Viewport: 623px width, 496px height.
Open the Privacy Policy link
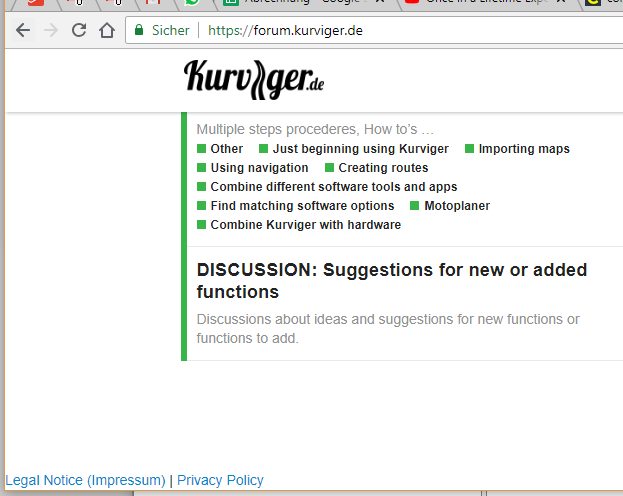[x=220, y=480]
